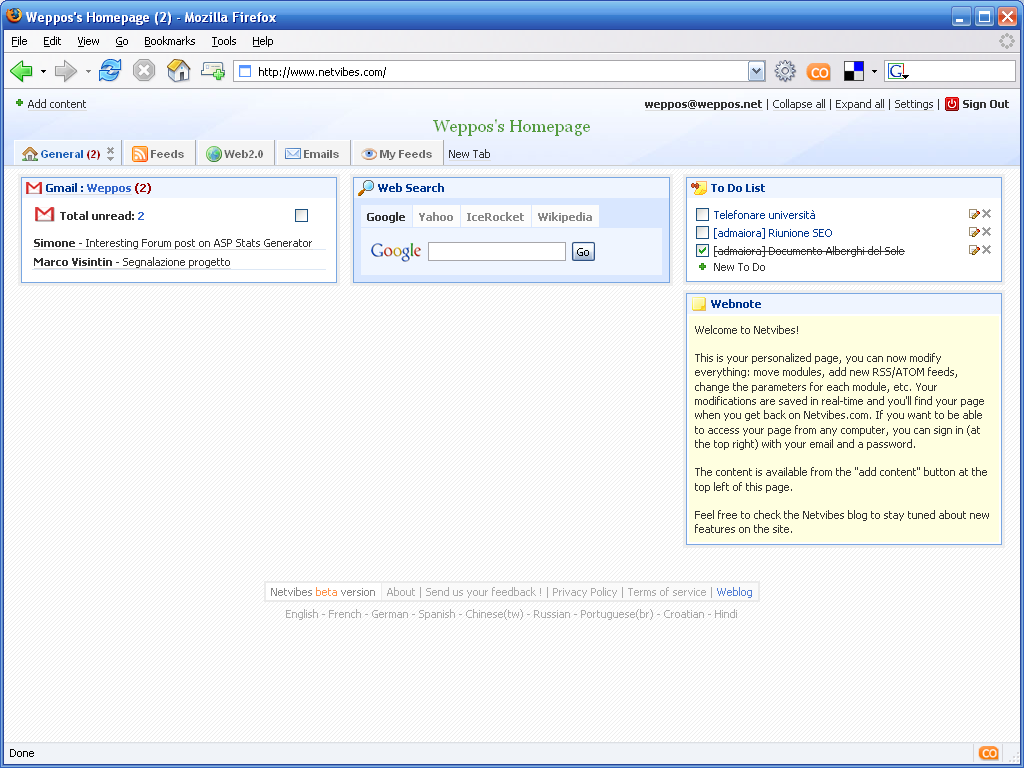
Task: Click the gear icon beside the address bar
Action: (x=785, y=71)
